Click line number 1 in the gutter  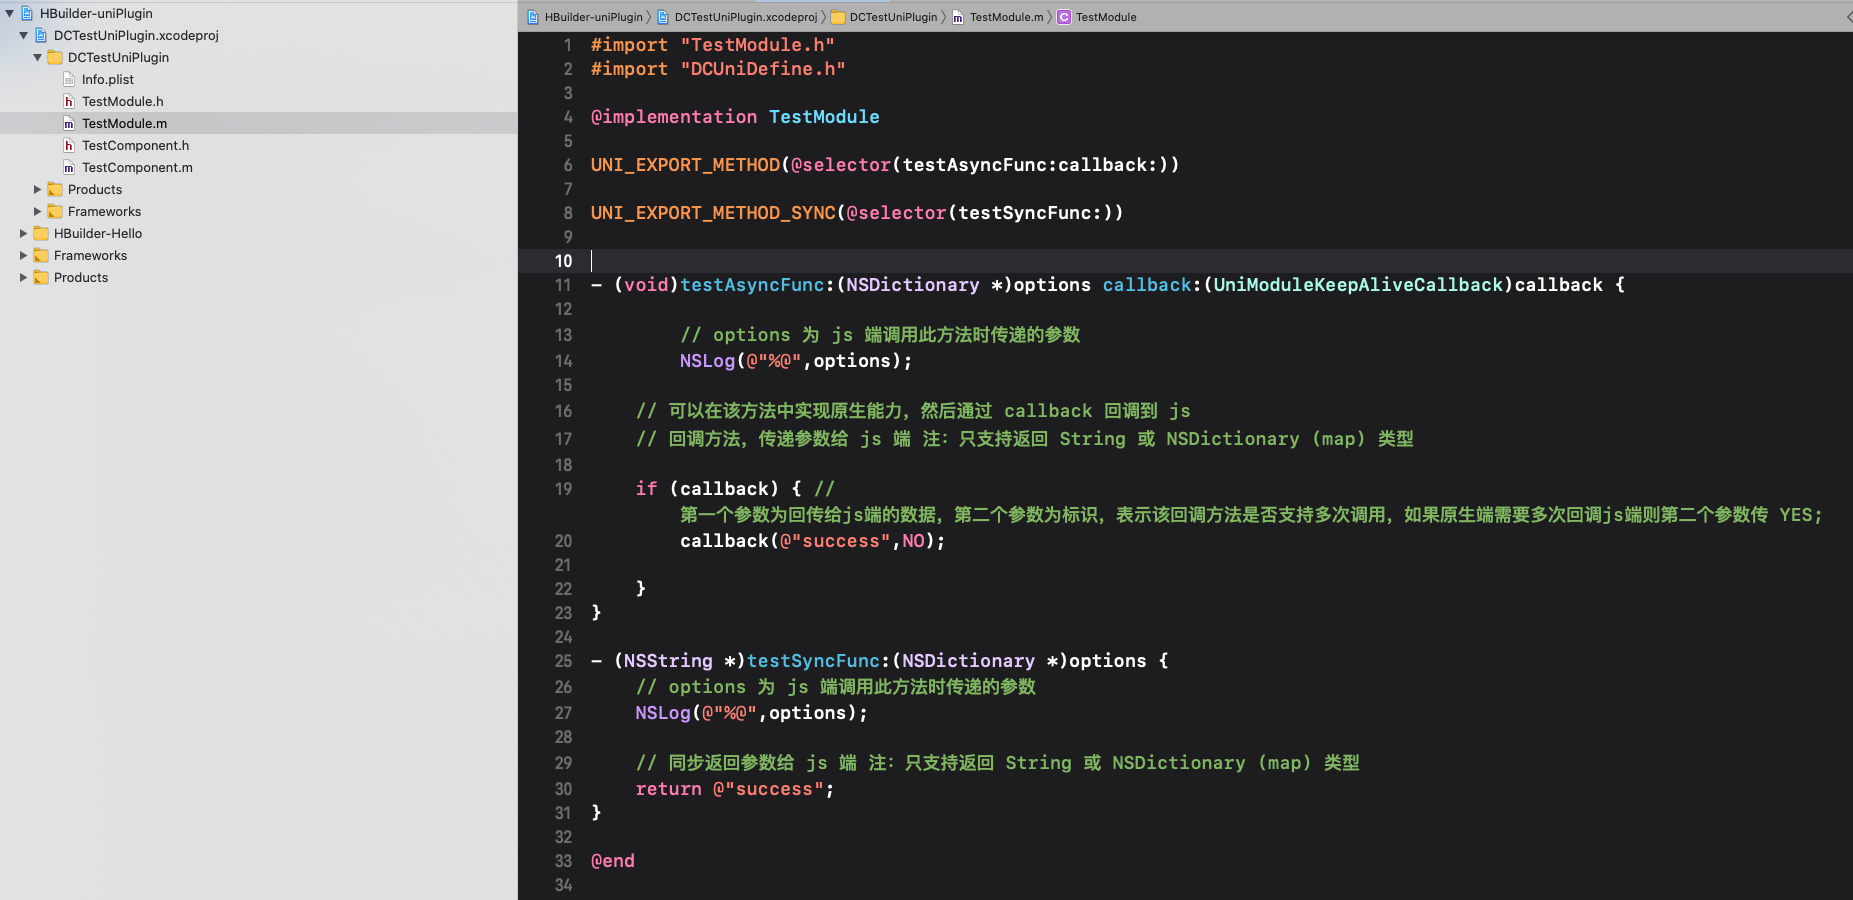click(568, 45)
